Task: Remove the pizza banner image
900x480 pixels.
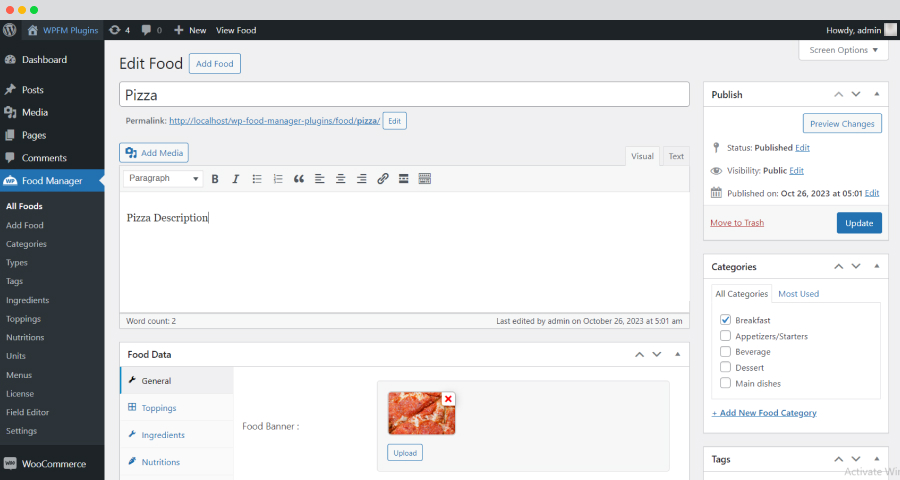Action: (x=448, y=398)
